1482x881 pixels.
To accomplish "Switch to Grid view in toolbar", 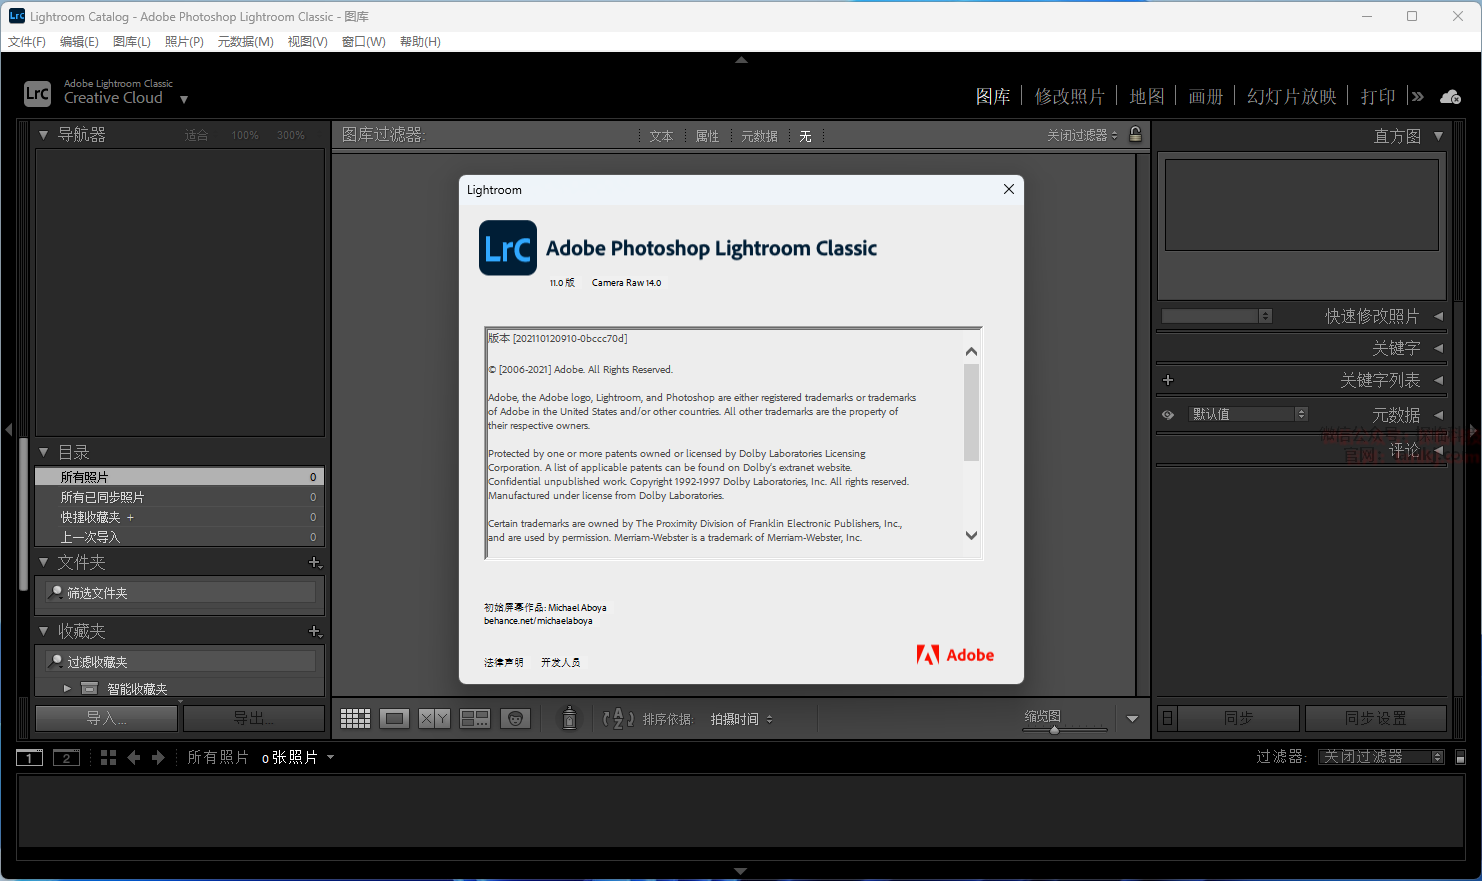I will pos(355,719).
